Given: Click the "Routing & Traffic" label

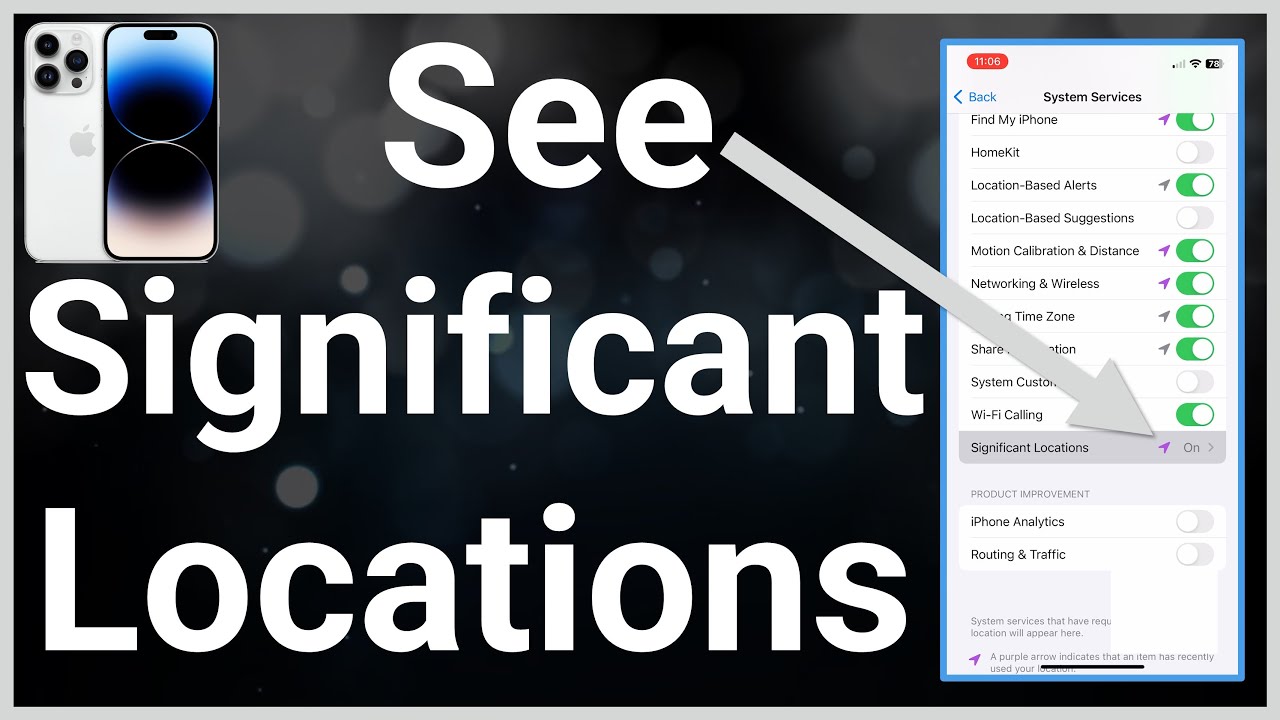Looking at the screenshot, I should click(x=1018, y=555).
